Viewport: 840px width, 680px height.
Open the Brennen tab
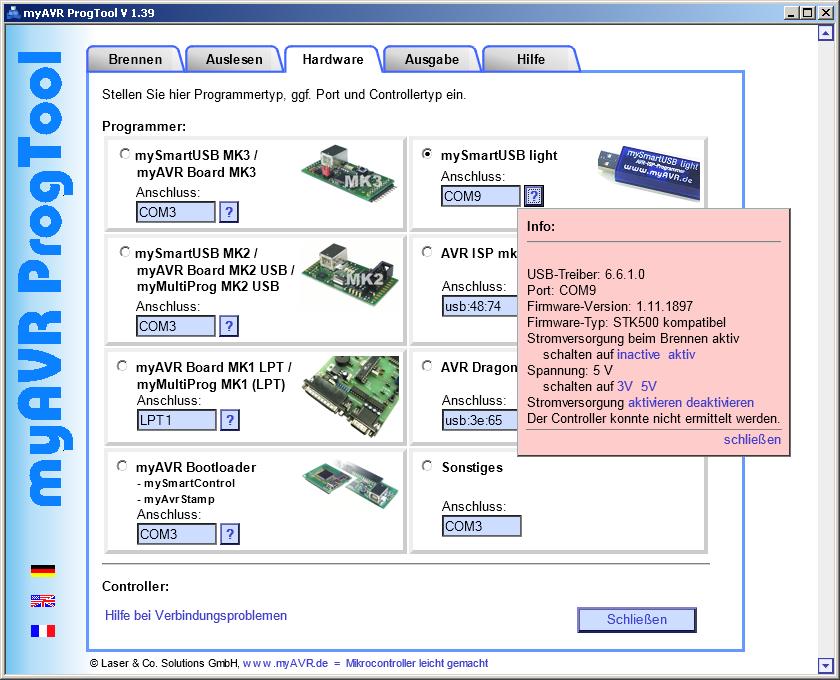(135, 59)
